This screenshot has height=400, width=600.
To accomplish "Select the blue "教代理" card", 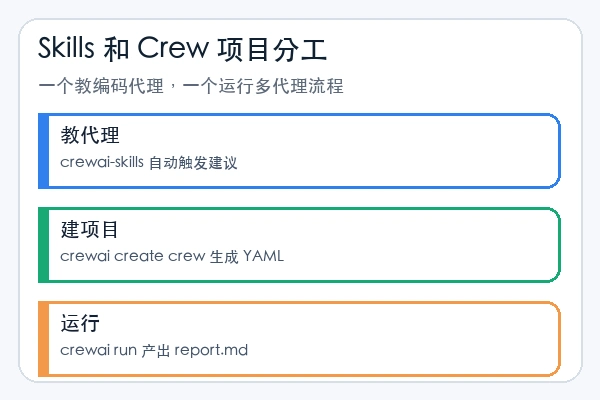I will [299, 151].
